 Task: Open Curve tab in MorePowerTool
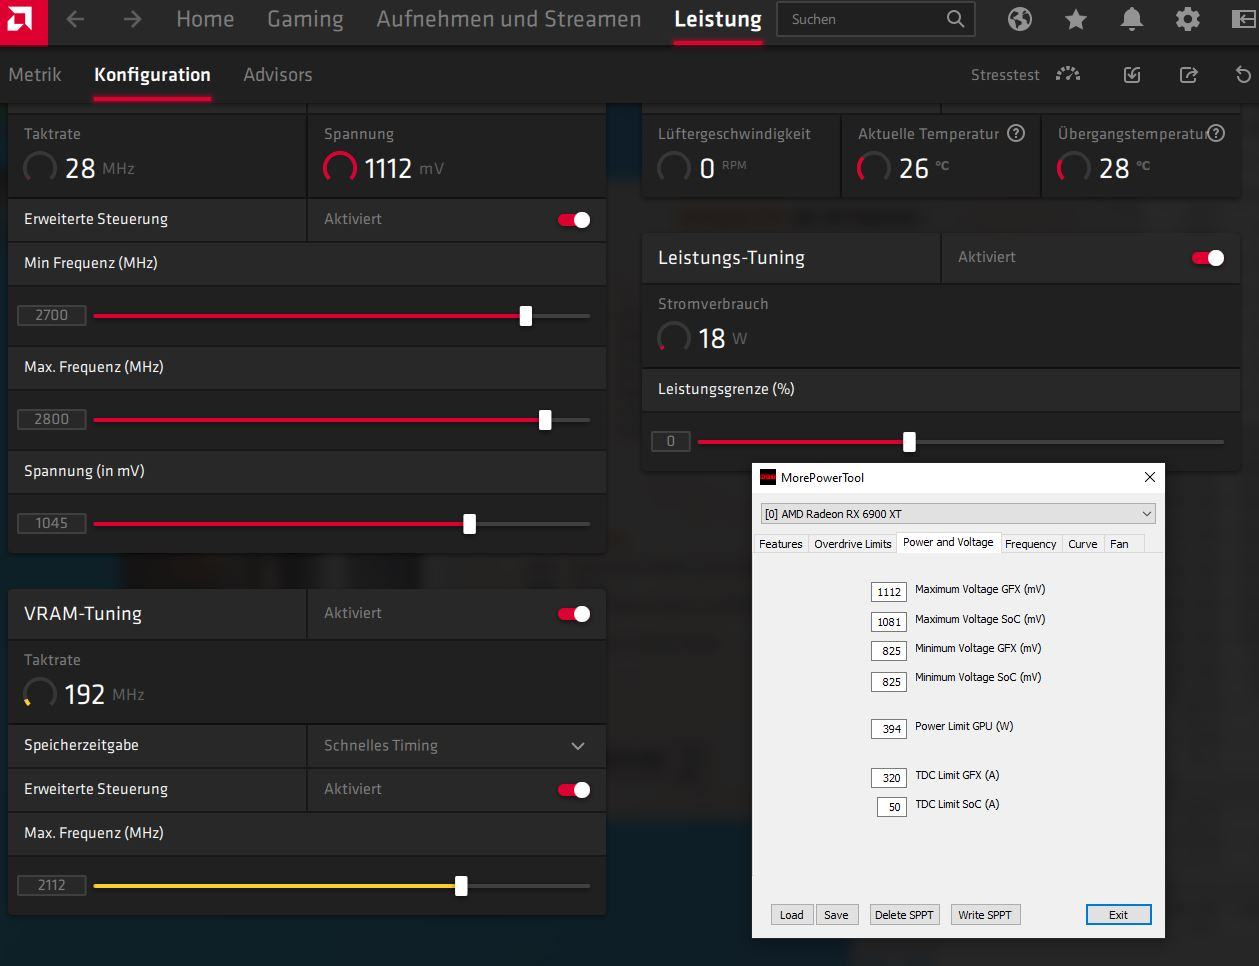click(1082, 544)
